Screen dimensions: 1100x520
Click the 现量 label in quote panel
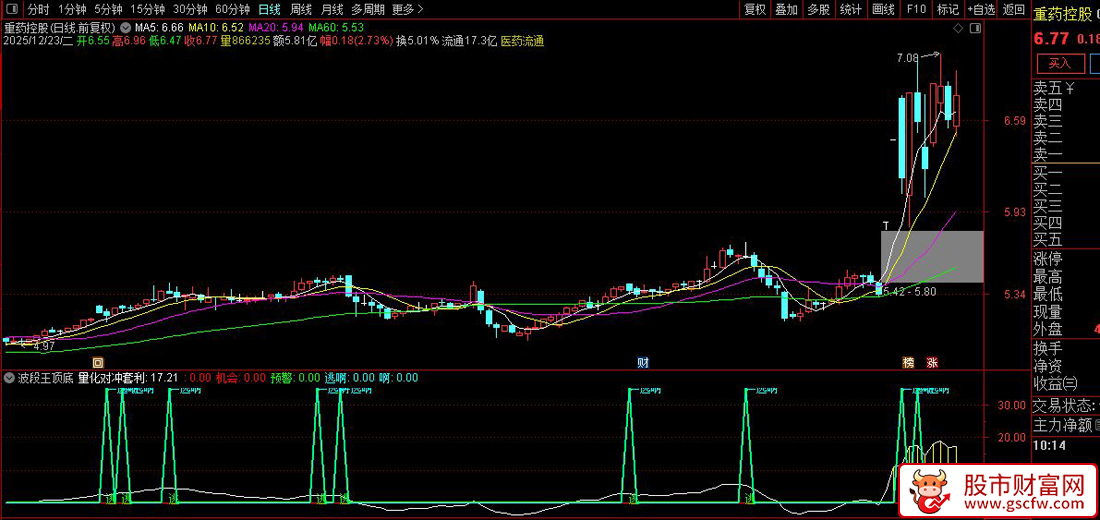coord(1048,312)
